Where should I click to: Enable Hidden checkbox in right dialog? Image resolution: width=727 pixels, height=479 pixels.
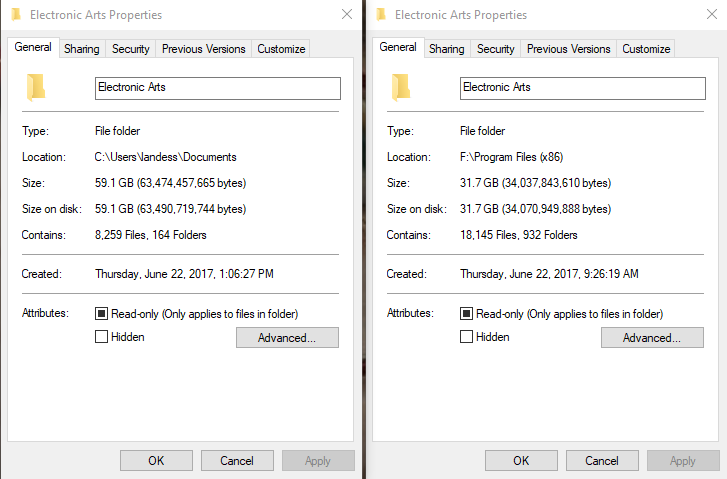tap(466, 336)
